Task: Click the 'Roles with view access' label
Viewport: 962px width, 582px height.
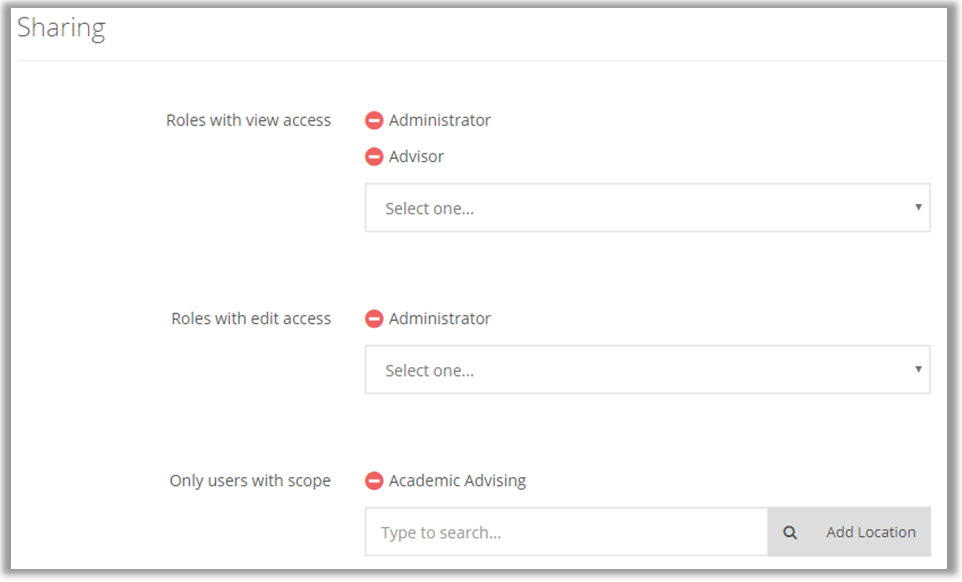Action: coord(248,120)
